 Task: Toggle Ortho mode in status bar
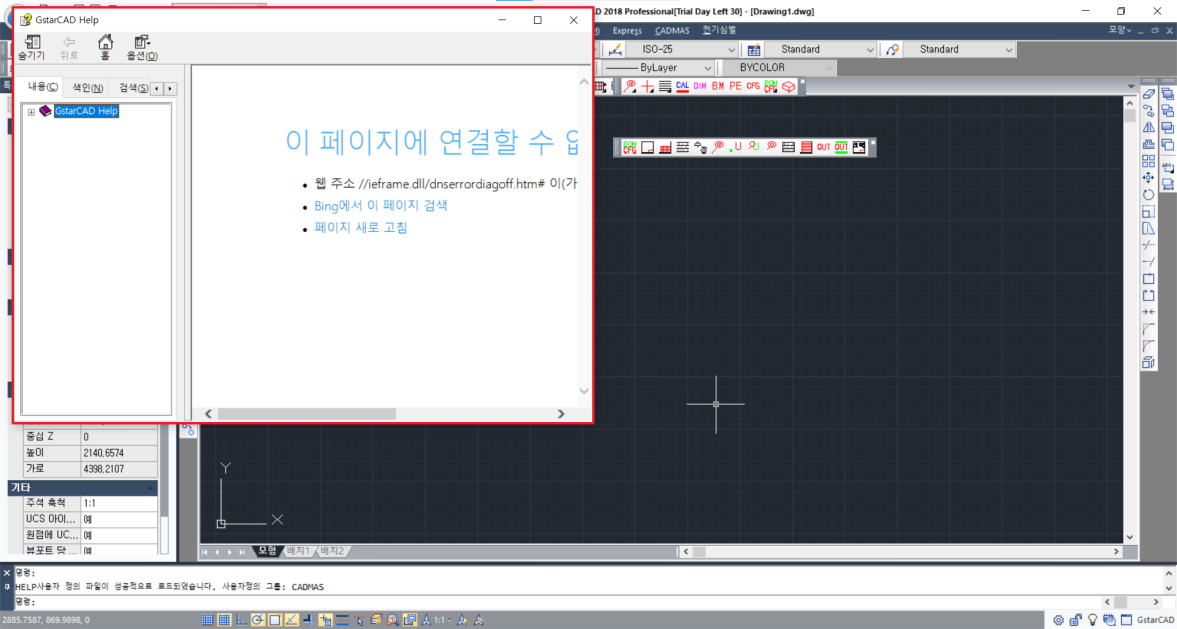pyautogui.click(x=241, y=620)
